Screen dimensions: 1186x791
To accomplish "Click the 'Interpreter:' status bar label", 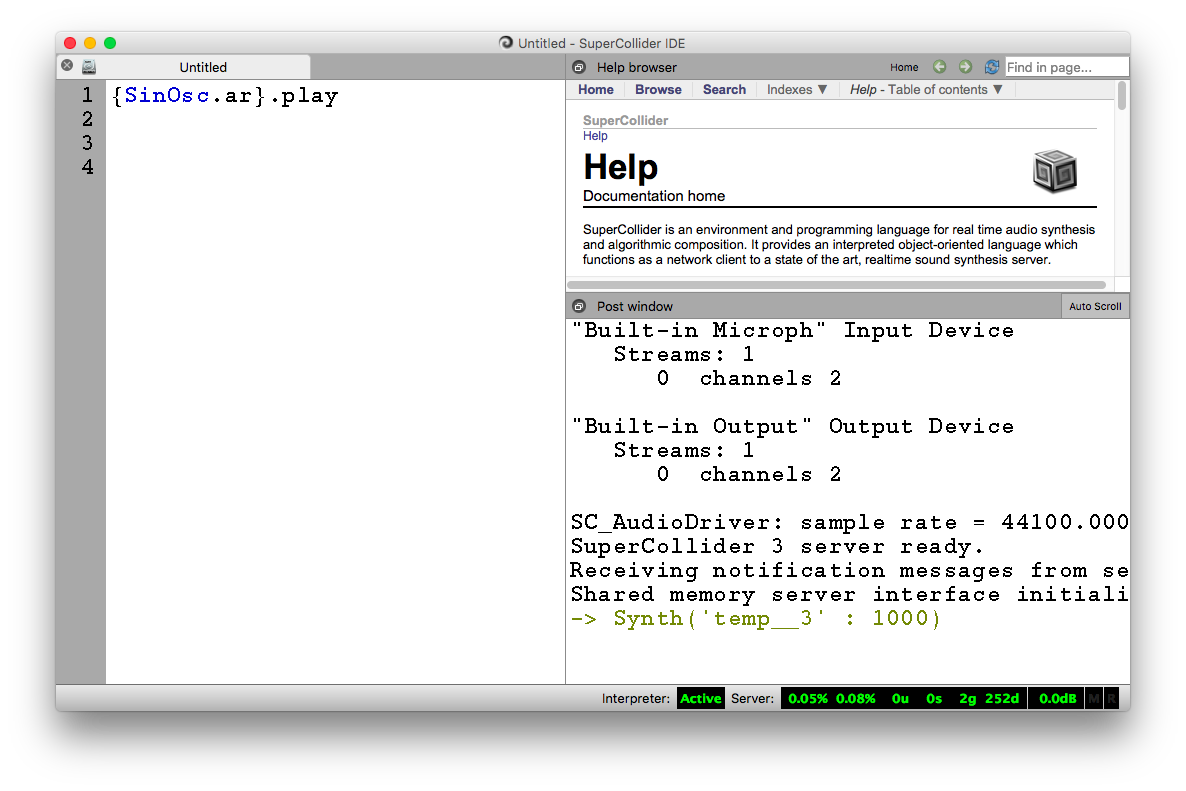I will (x=635, y=698).
